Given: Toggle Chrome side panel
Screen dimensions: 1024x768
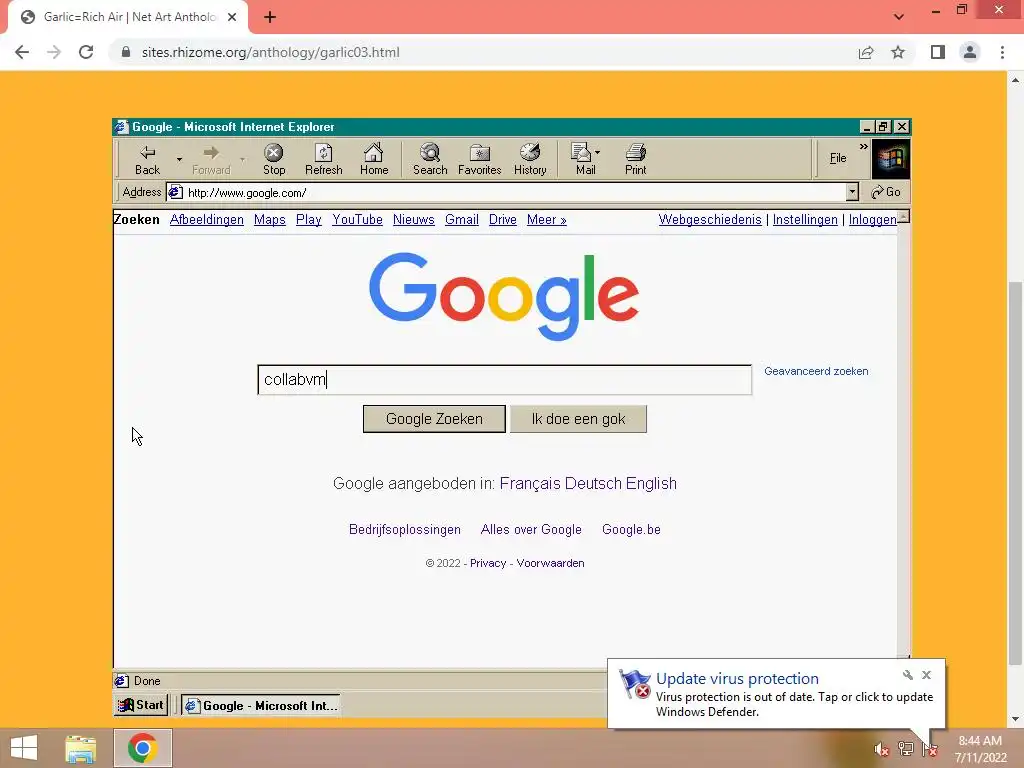Looking at the screenshot, I should coord(938,52).
